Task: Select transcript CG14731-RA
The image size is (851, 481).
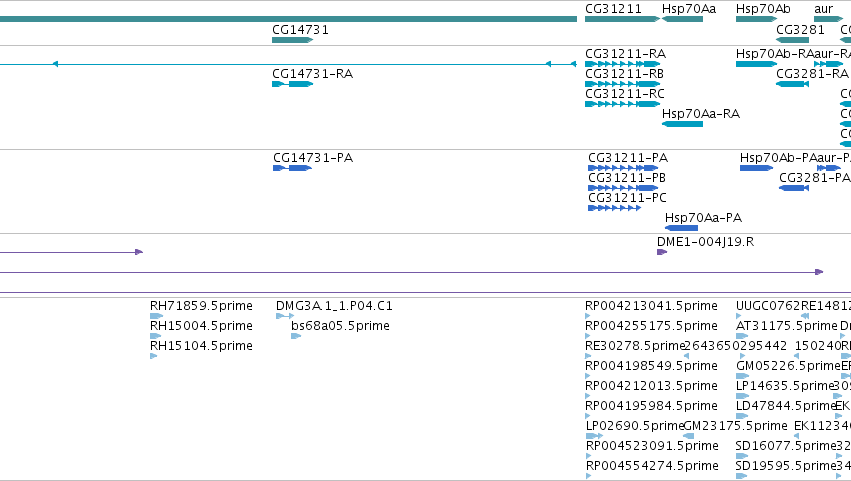Action: 293,84
